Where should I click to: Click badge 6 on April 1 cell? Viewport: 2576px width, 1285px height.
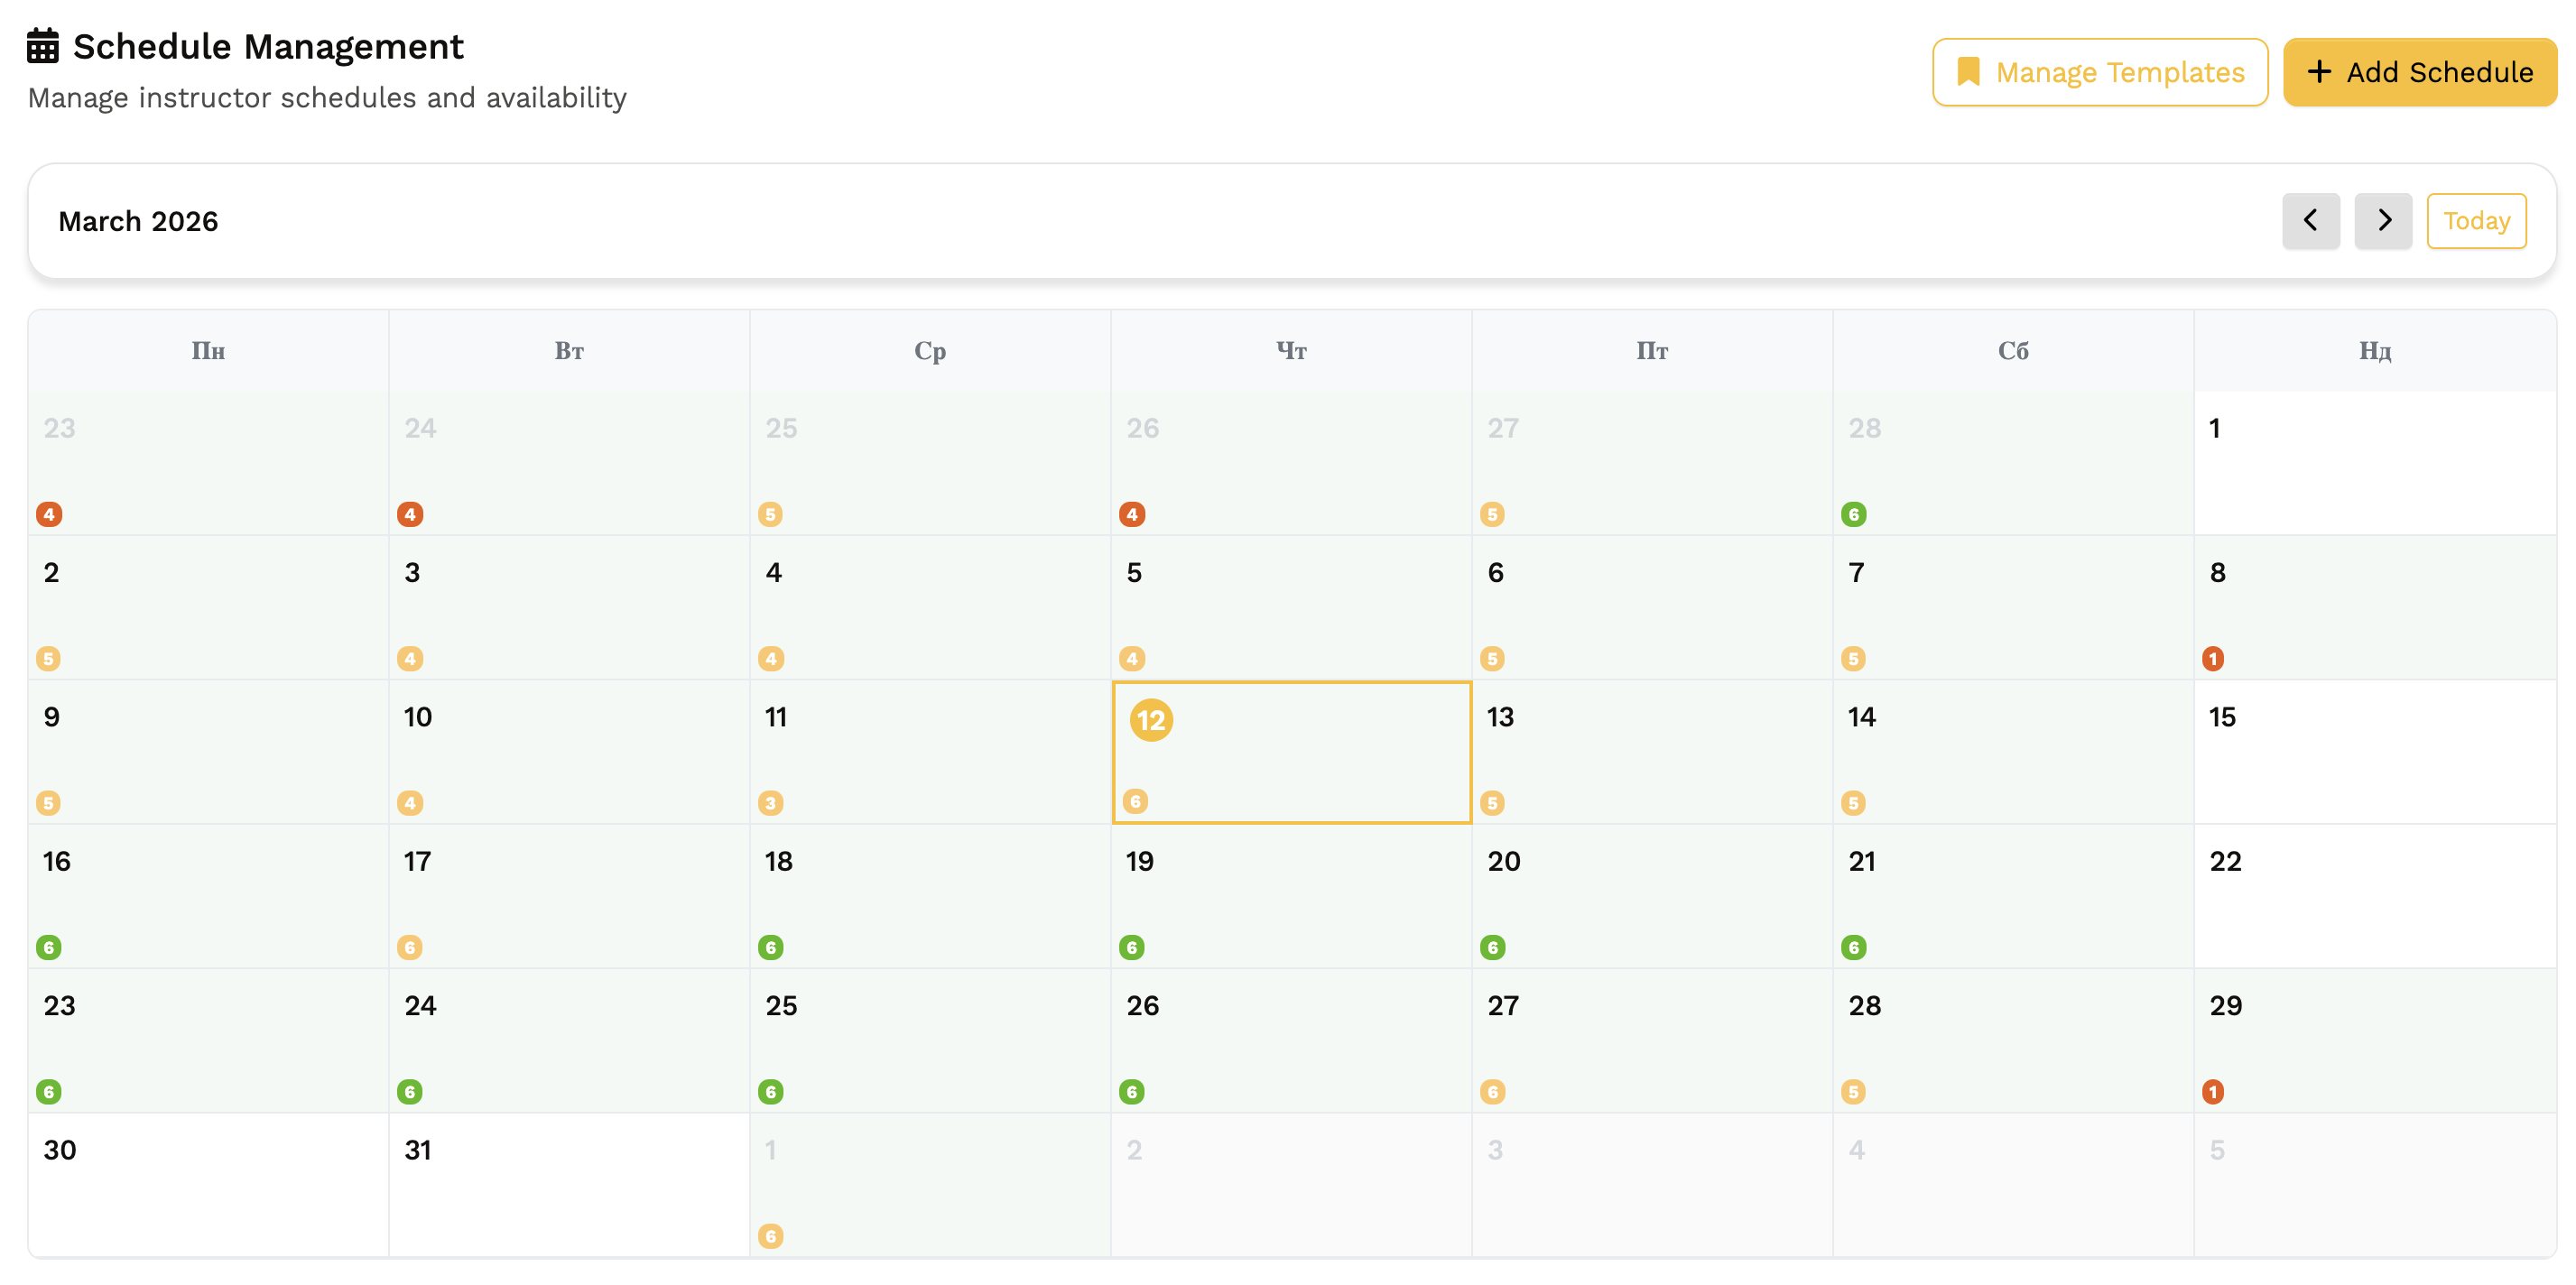pos(770,1236)
